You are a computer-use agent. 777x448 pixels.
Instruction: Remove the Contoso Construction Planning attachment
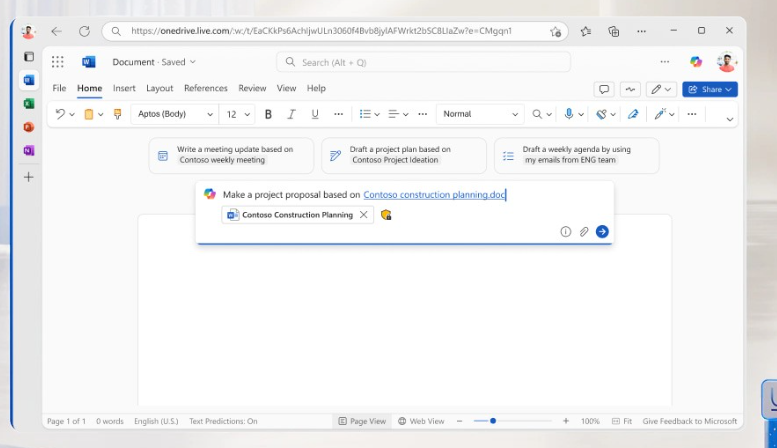[363, 215]
